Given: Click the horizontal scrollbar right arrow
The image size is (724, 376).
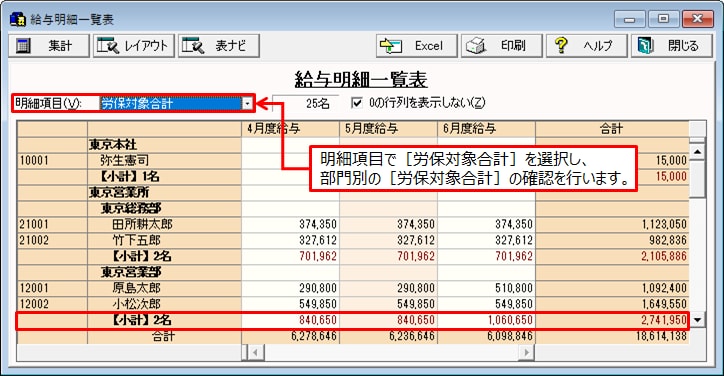Looking at the screenshot, I should pyautogui.click(x=525, y=353).
